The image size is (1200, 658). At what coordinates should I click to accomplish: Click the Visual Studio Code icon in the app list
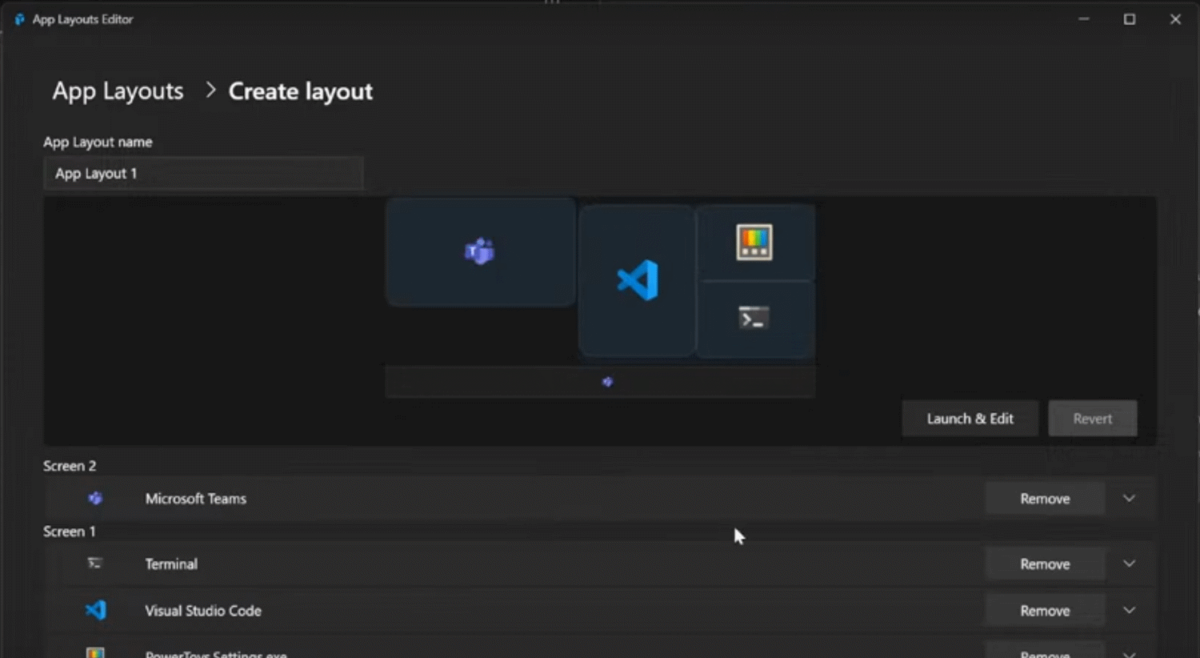point(95,610)
